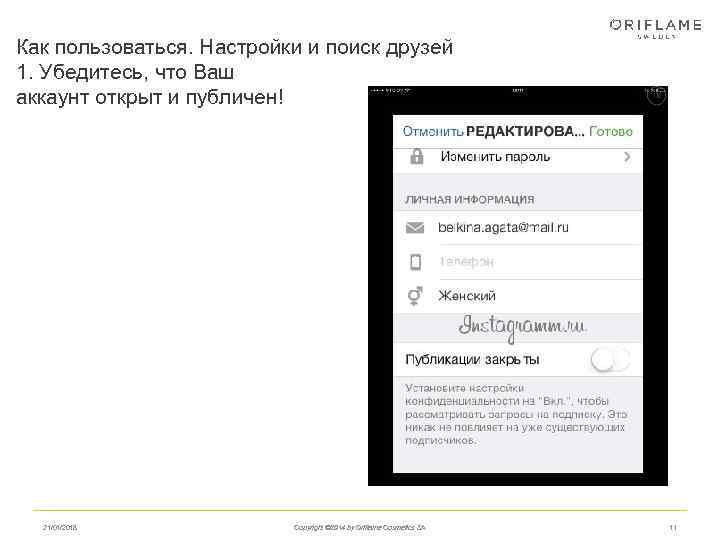This screenshot has height=540, width=720.
Task: Click the privacy description text Установите настройки
Action: click(515, 414)
